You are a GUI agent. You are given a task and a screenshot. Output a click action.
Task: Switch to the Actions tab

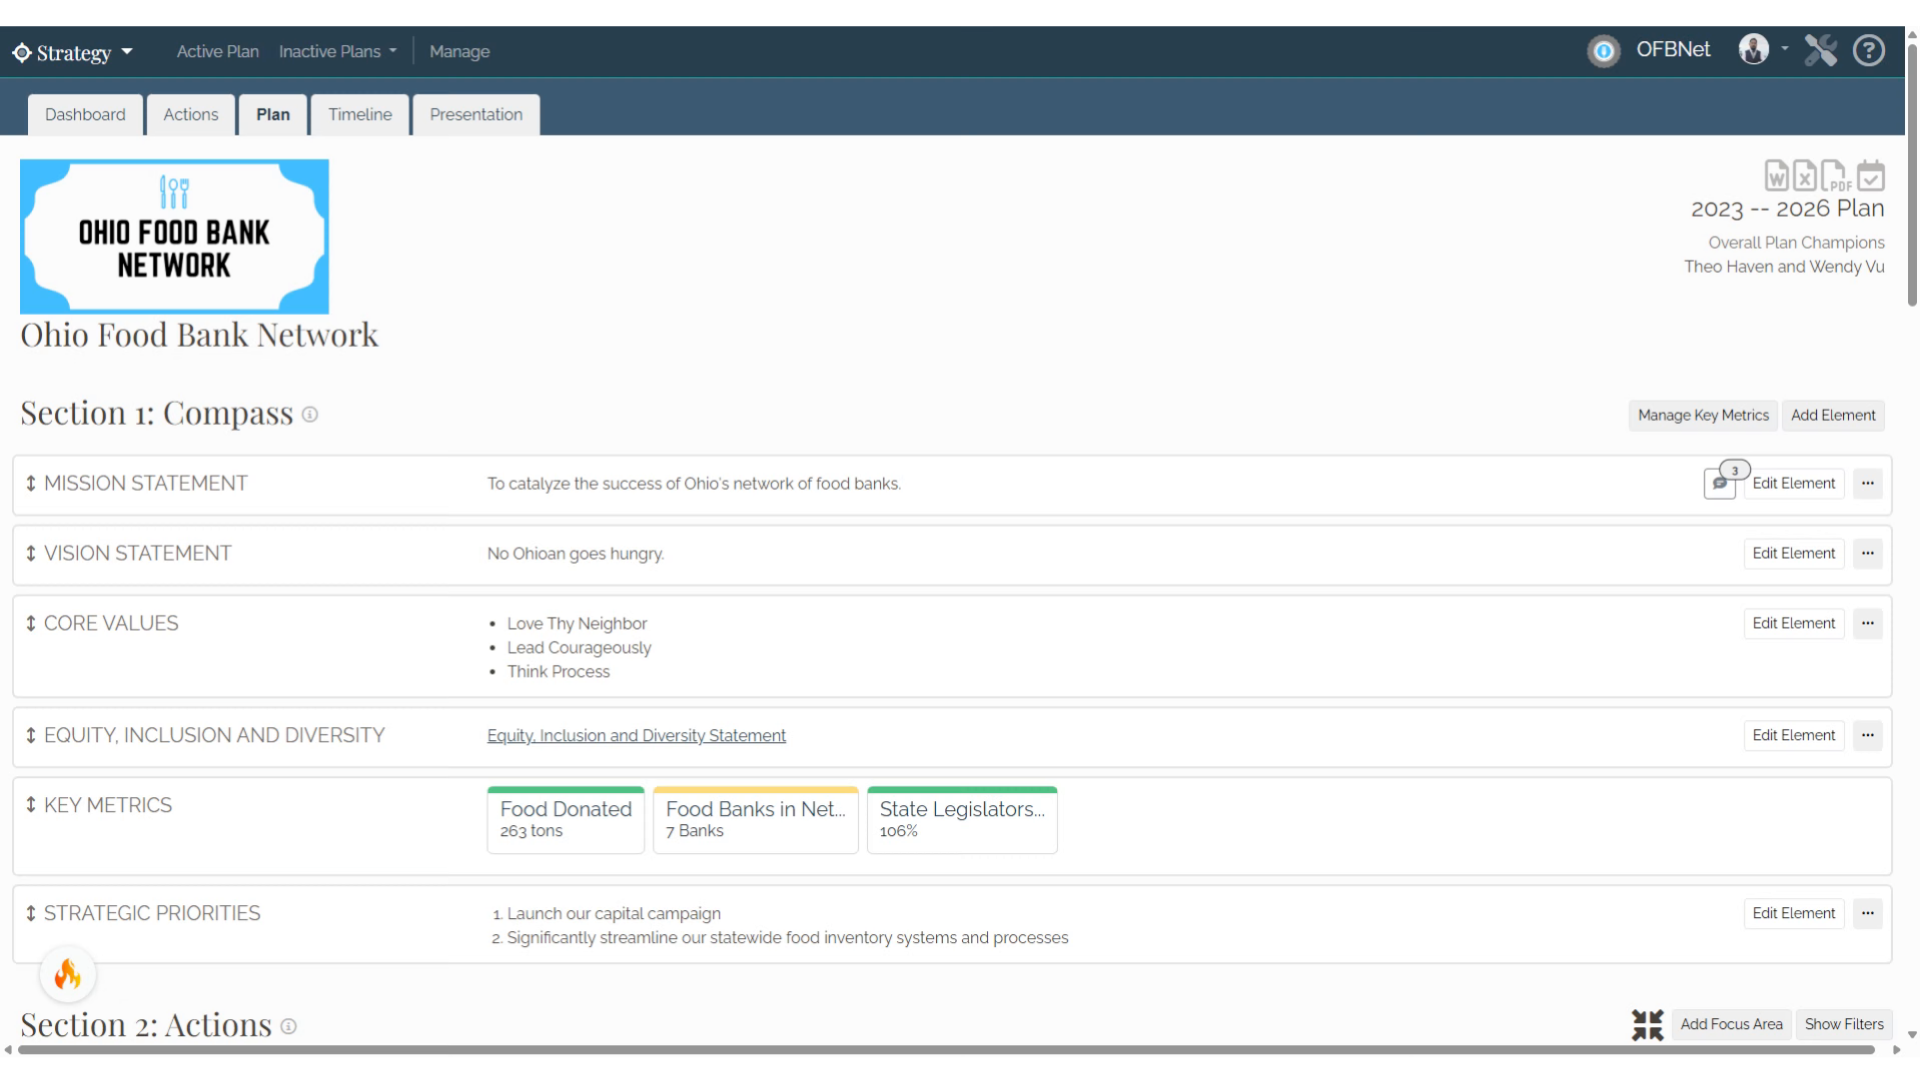[190, 114]
